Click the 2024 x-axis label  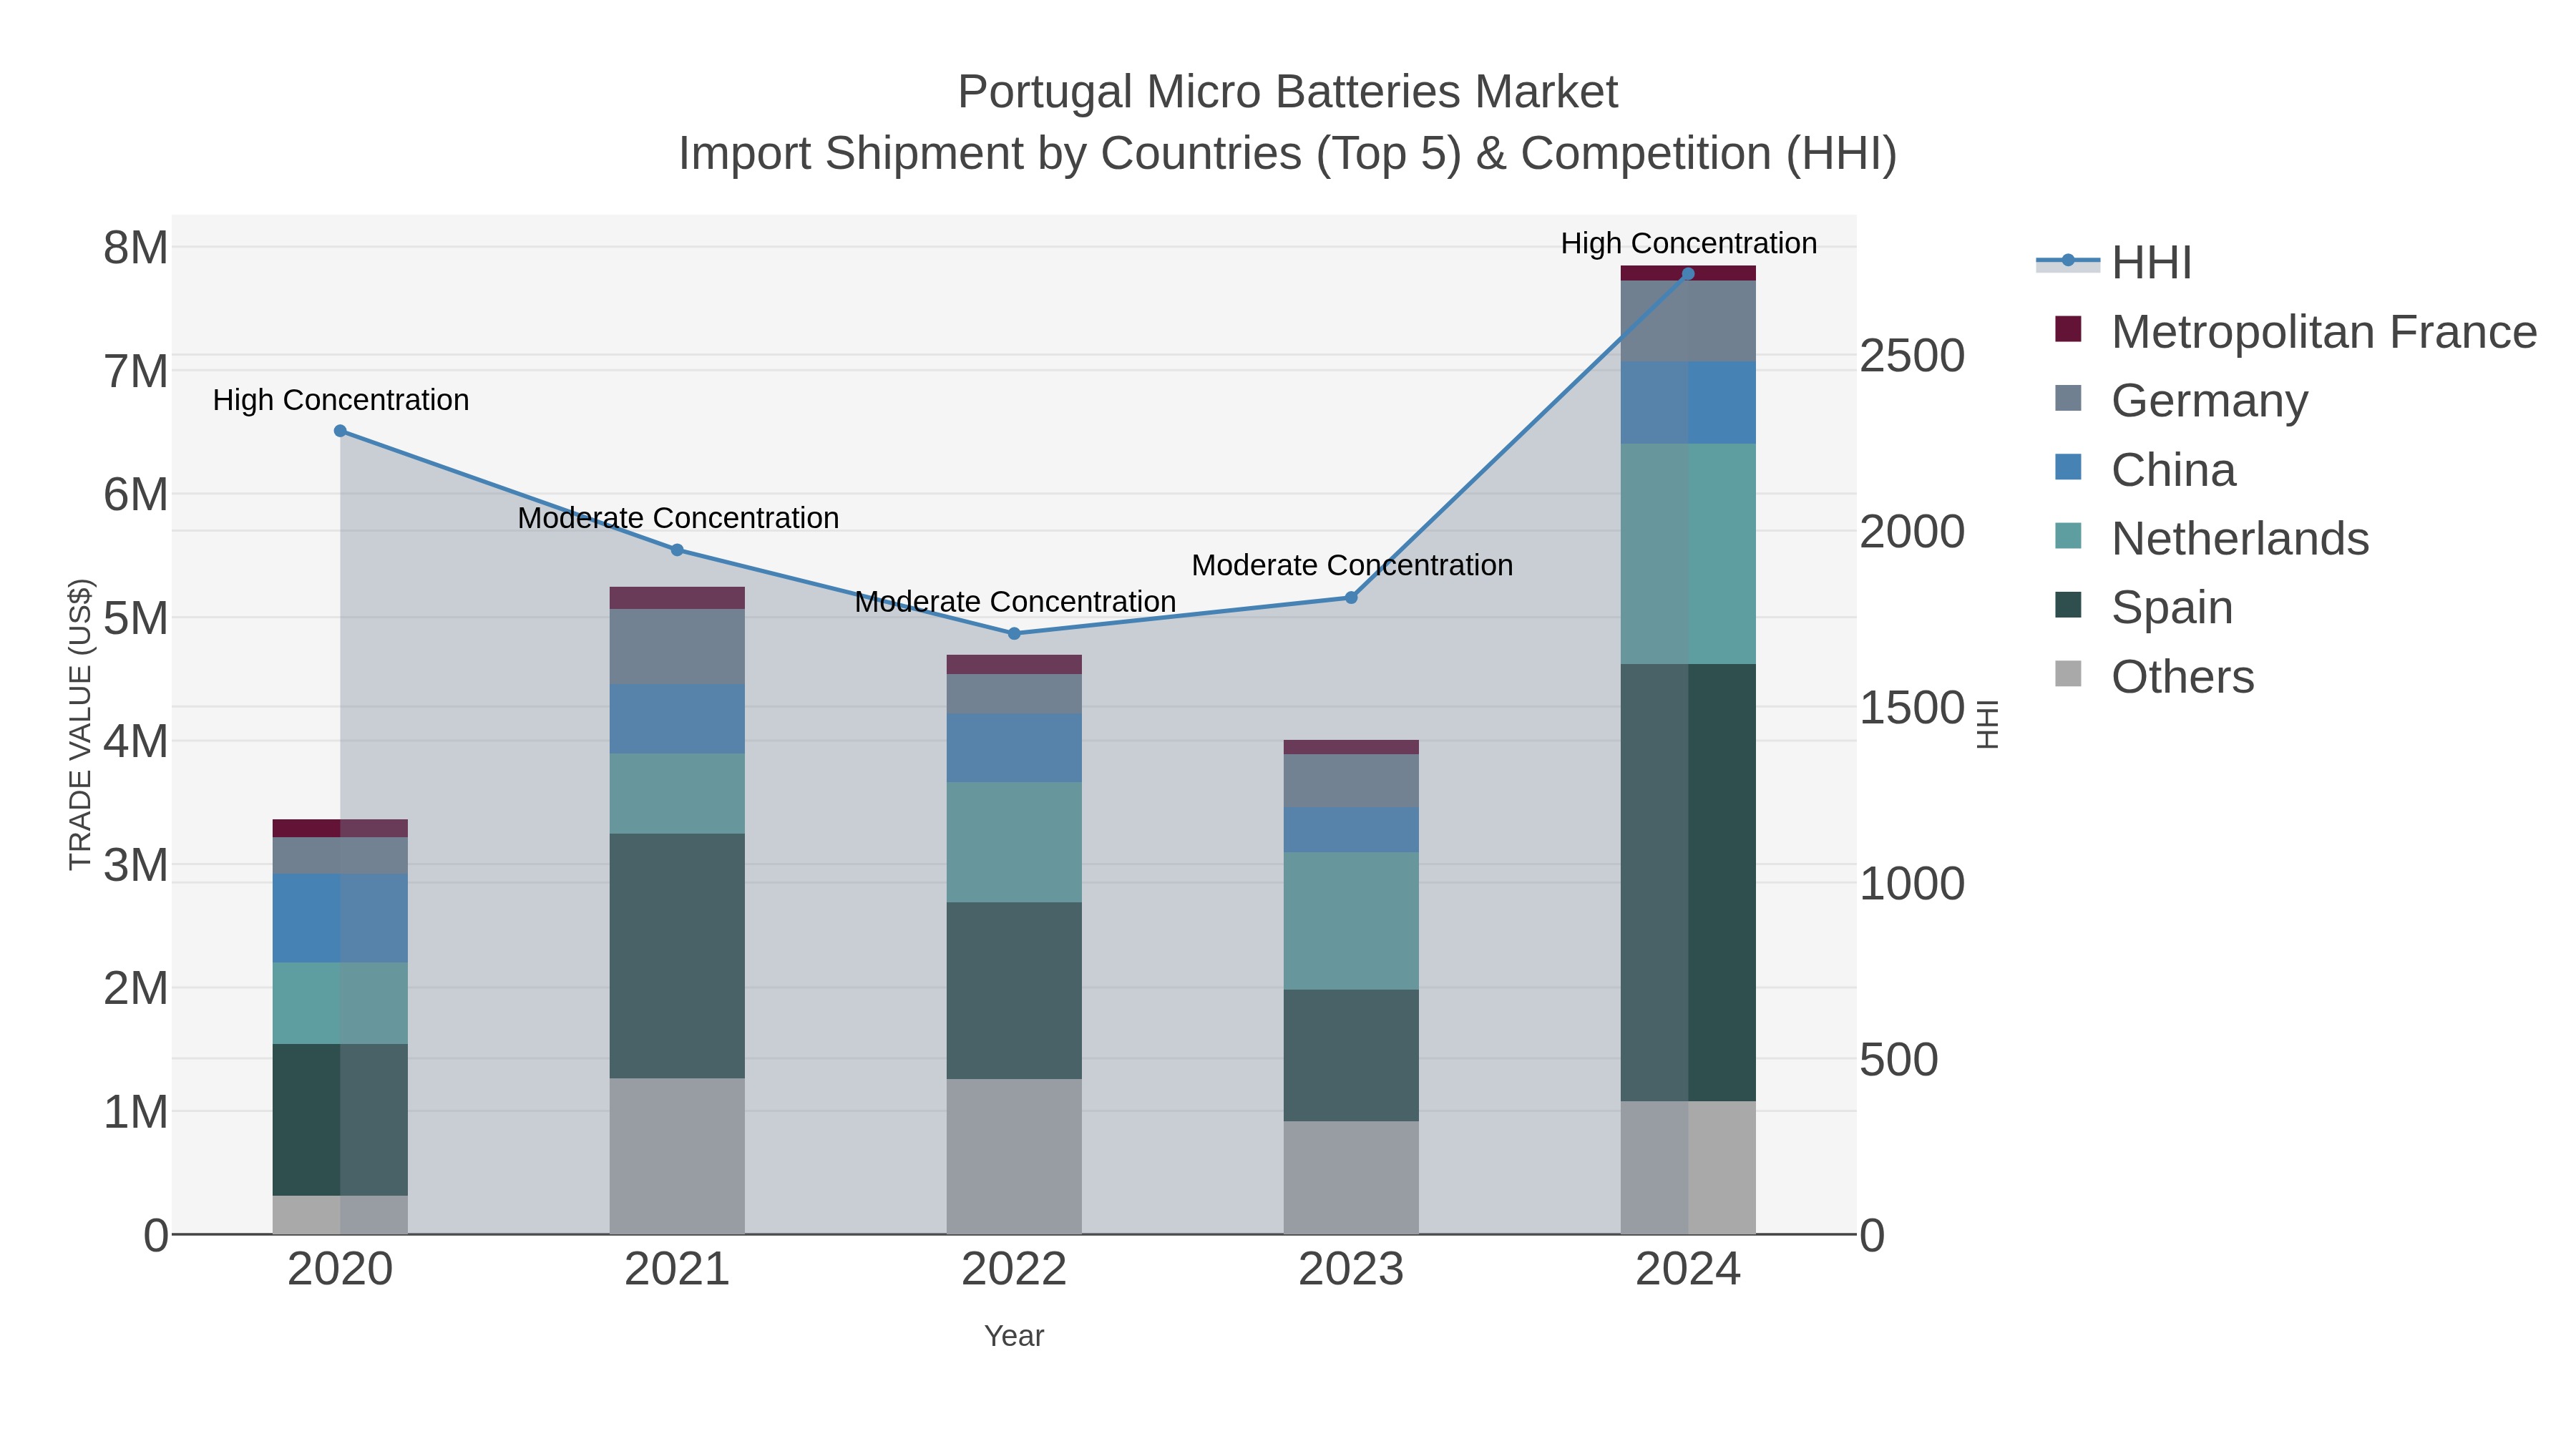point(1688,1270)
